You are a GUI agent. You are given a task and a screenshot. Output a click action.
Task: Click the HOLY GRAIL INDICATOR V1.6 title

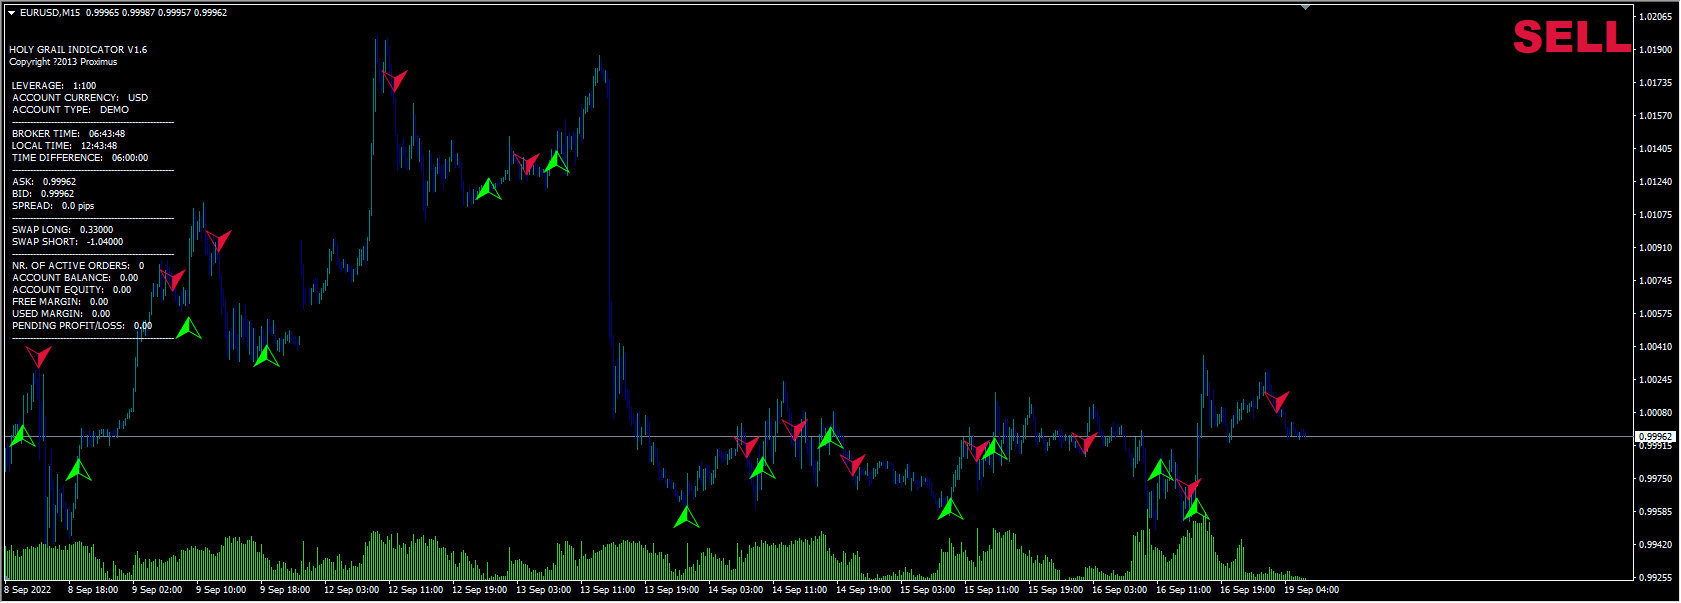[78, 49]
